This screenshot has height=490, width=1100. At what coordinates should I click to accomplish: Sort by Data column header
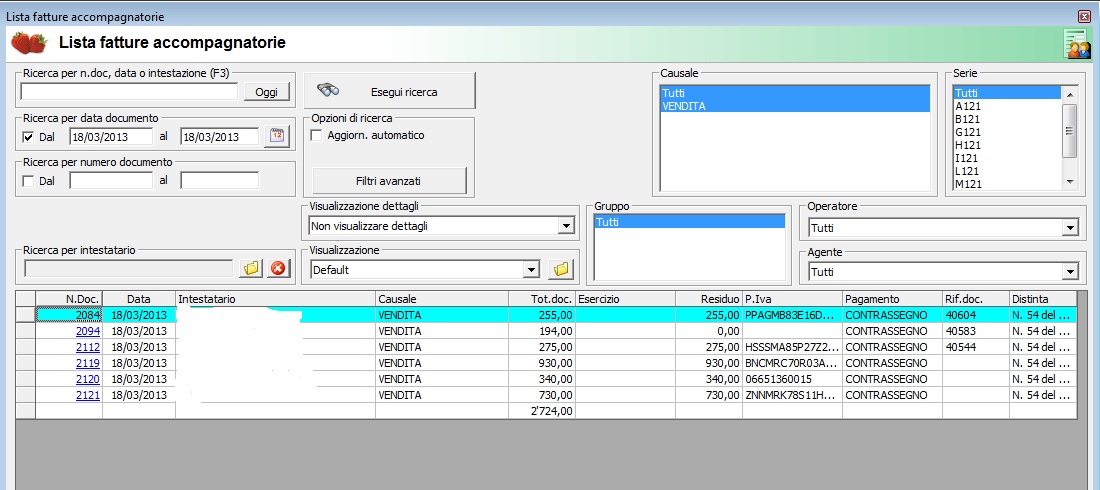pos(139,299)
